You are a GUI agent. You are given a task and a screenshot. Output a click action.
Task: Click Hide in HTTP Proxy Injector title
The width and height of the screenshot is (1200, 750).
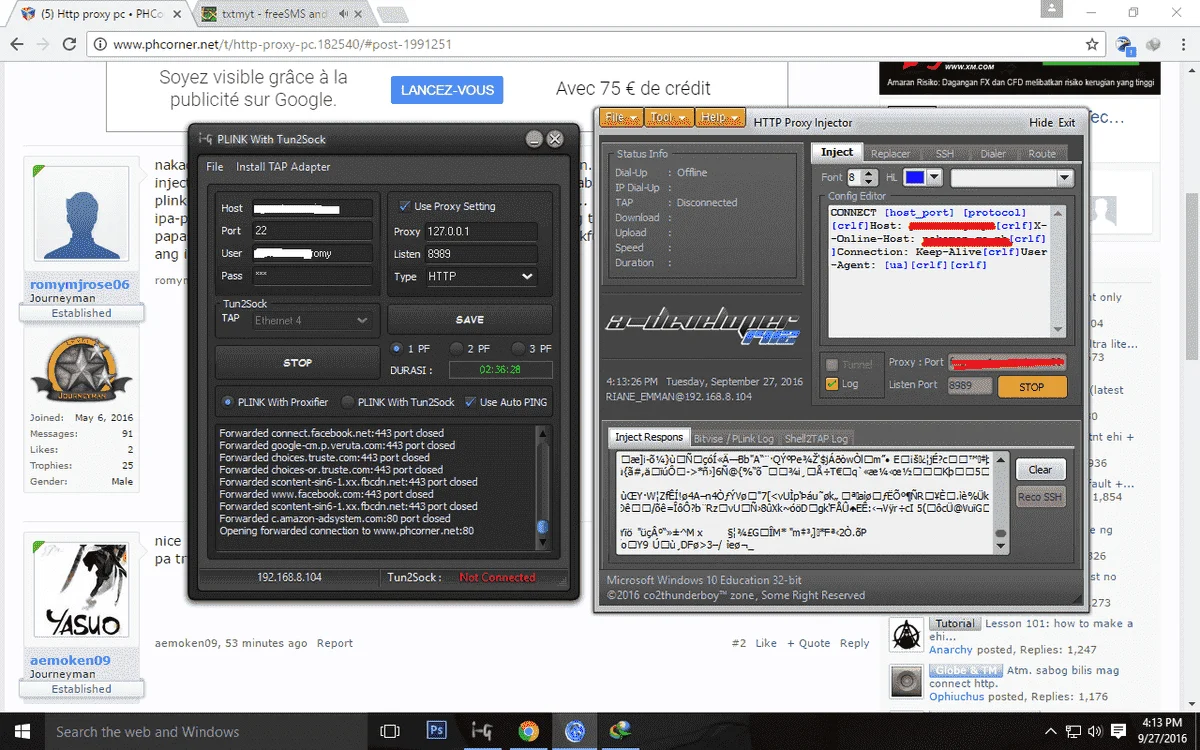click(x=1041, y=122)
